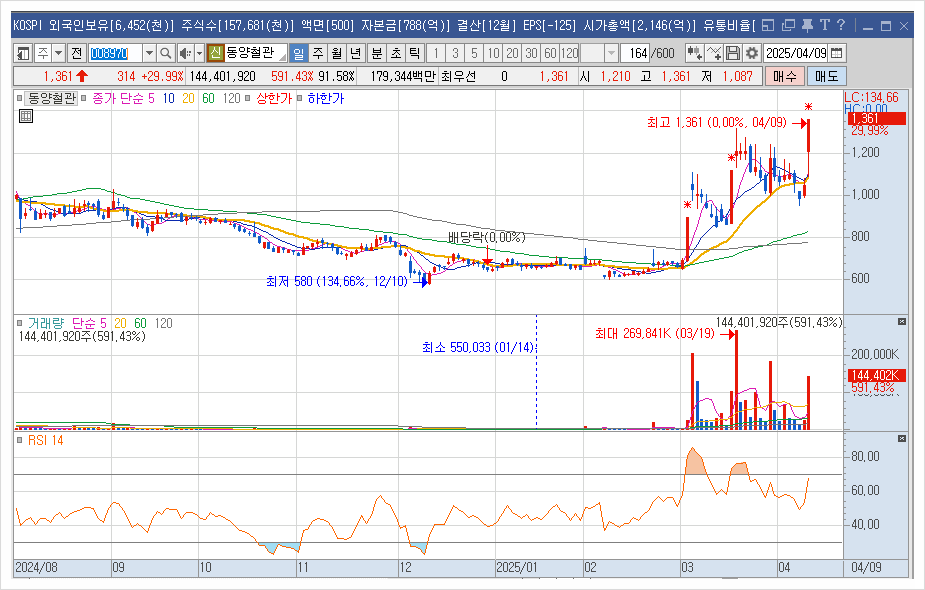Click the 하한가 legend text
Viewport: 925px width, 590px height.
click(326, 99)
